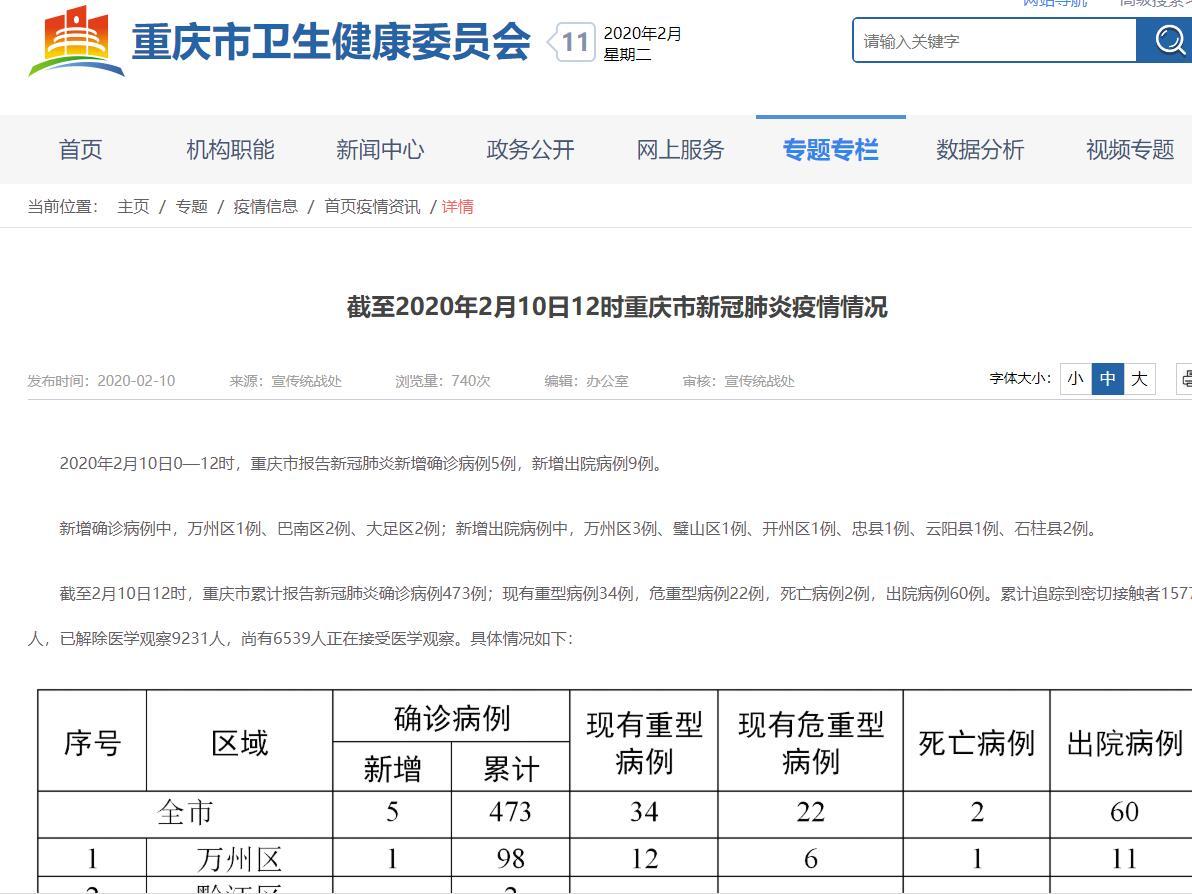Click the 12 severe cases cell for 万州区
The height and width of the screenshot is (894, 1192).
(x=644, y=859)
